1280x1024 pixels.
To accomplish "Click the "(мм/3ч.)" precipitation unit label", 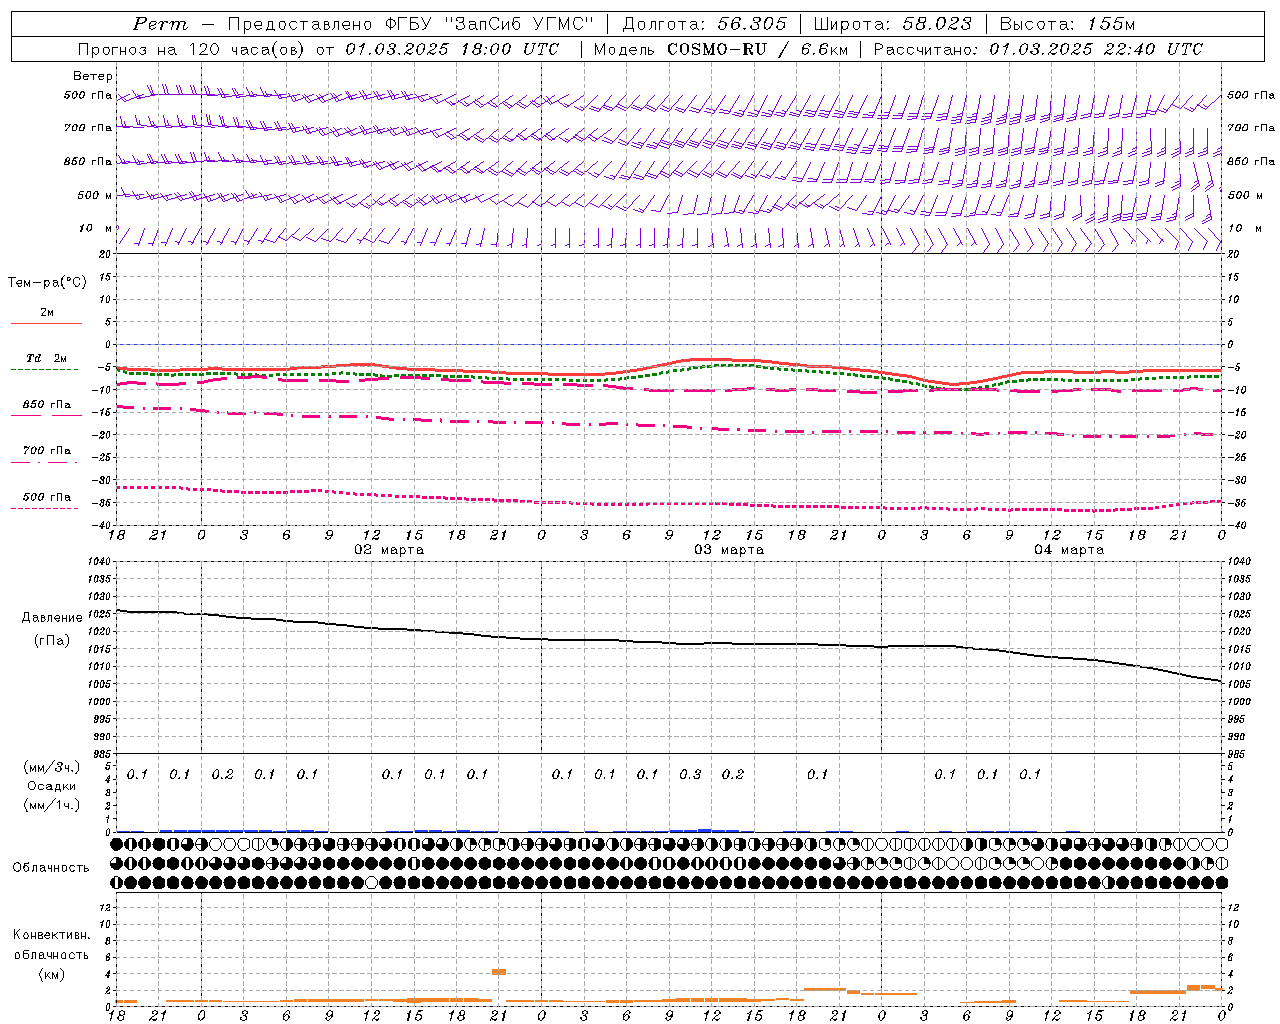I will [51, 767].
